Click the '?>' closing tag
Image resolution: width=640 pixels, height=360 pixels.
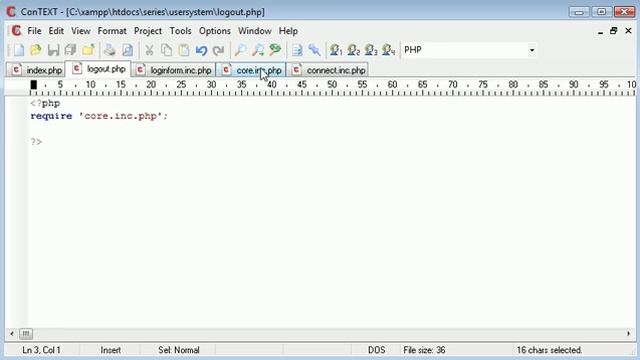coord(36,142)
